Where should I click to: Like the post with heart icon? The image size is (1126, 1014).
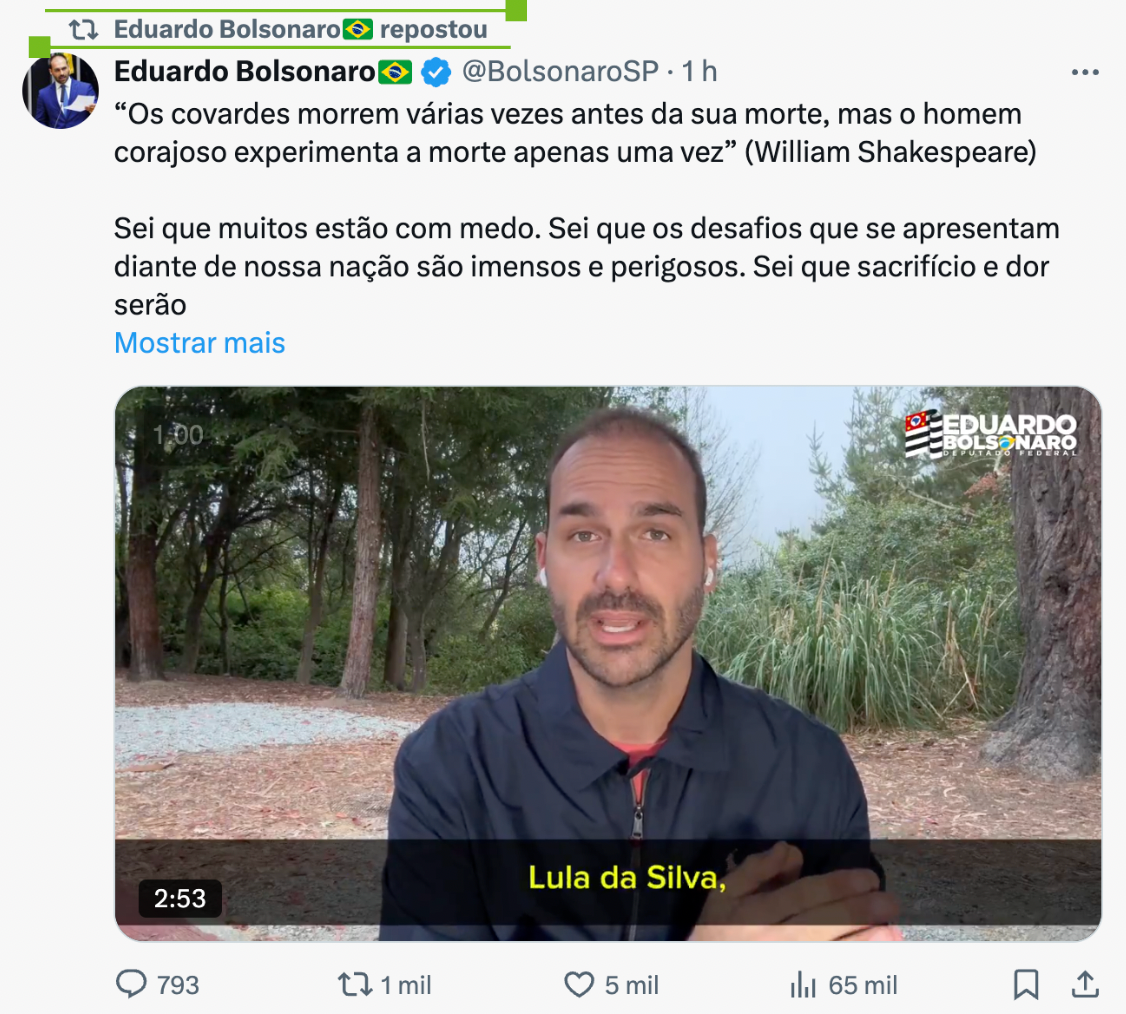pyautogui.click(x=579, y=985)
